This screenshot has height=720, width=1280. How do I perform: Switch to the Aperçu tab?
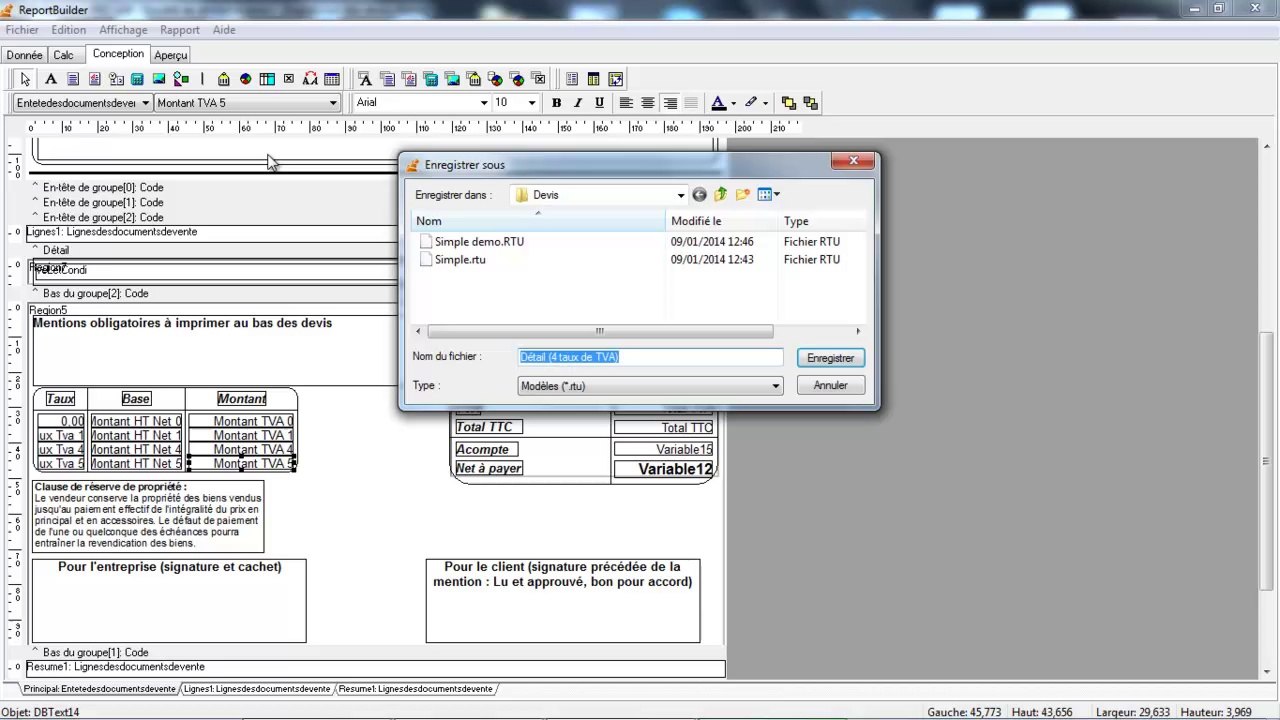(171, 55)
